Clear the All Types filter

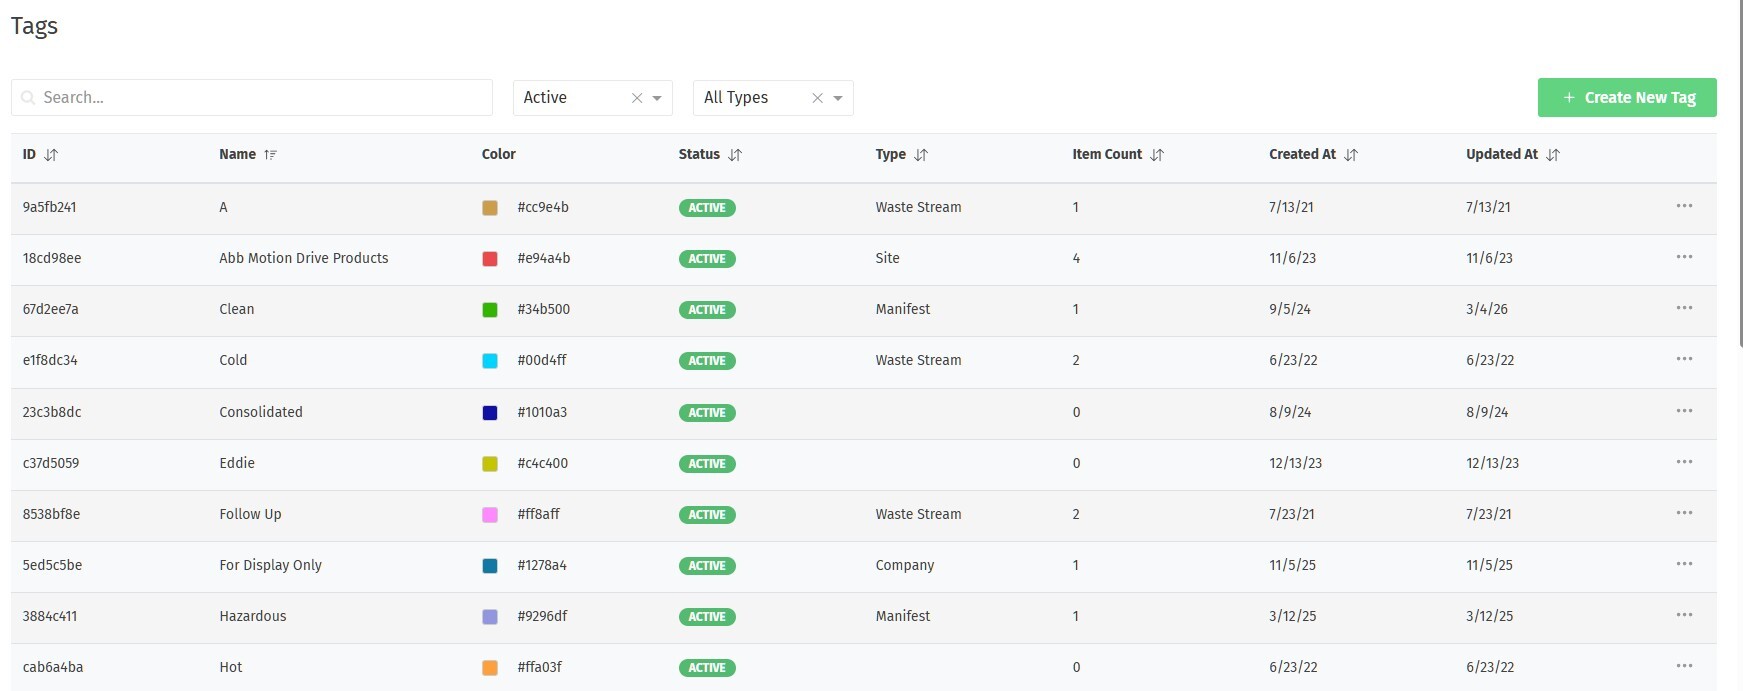817,98
